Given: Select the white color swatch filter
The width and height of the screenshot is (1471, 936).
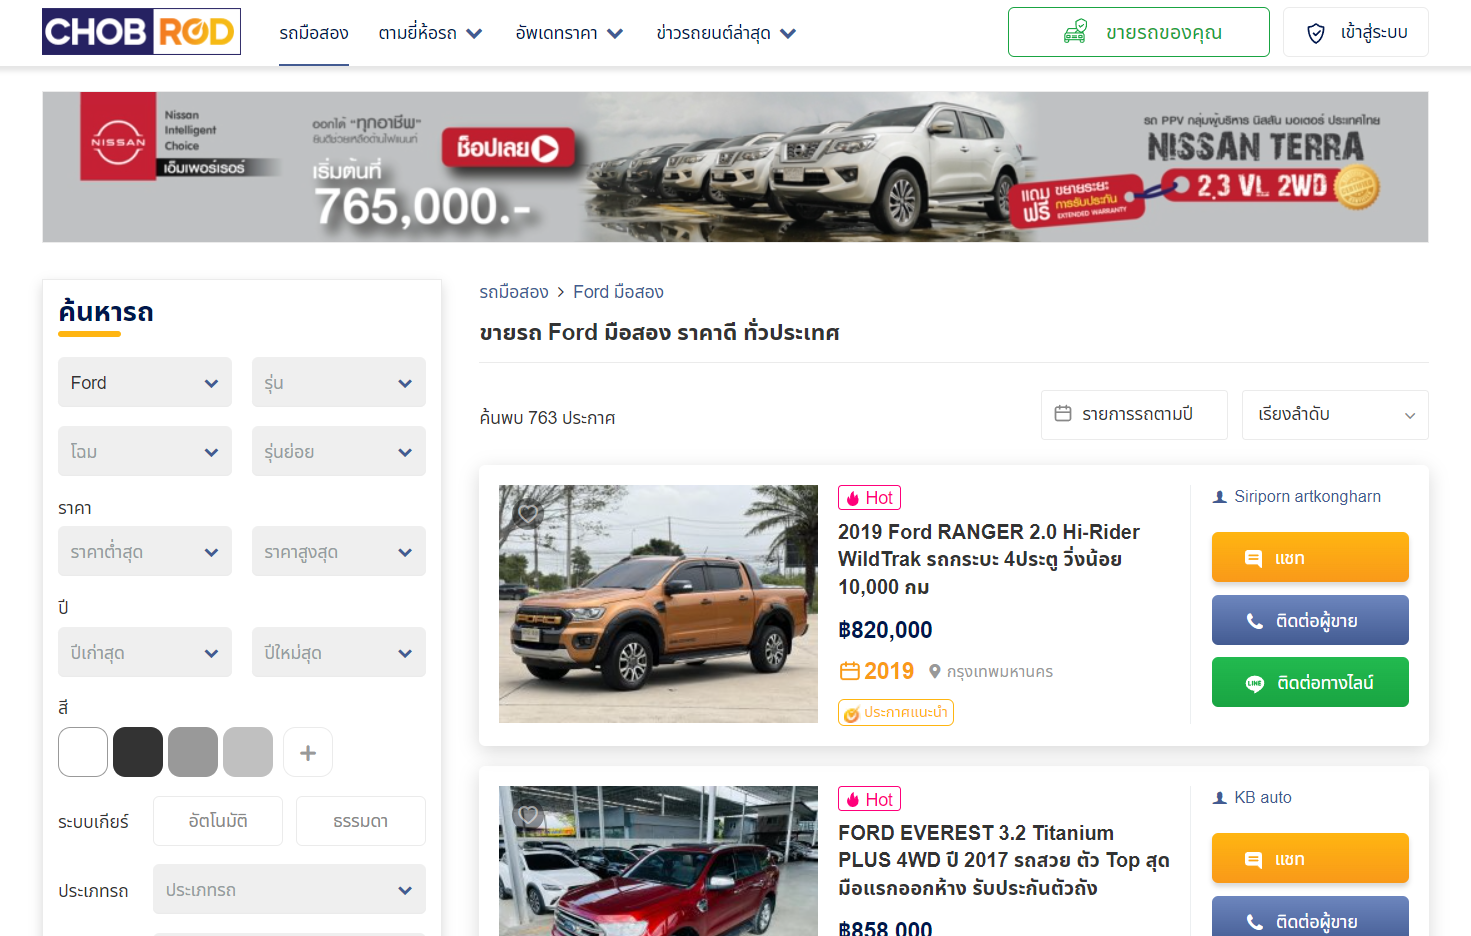Looking at the screenshot, I should [x=82, y=751].
